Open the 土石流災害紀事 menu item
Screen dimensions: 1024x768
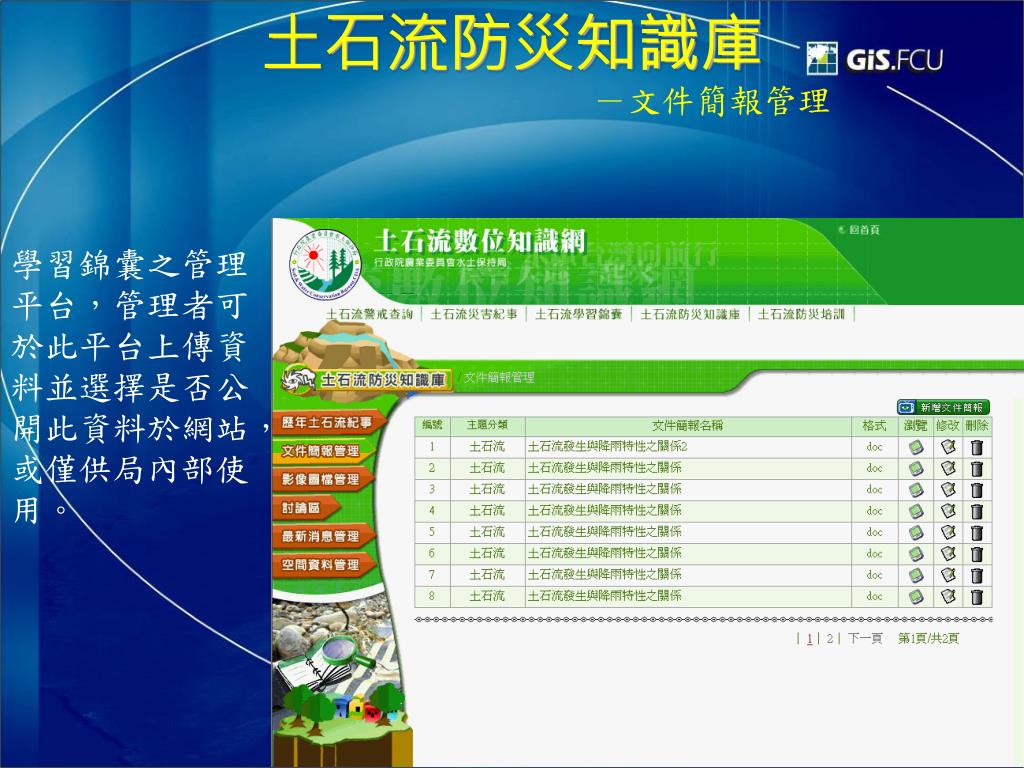point(473,314)
